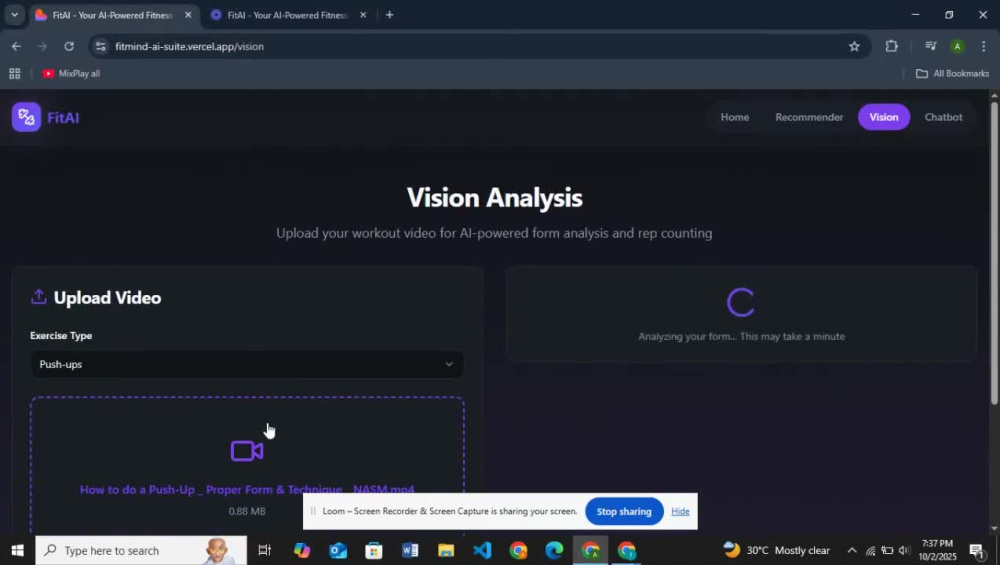Click the taskbar search box
The width and height of the screenshot is (1000, 565).
click(x=141, y=550)
